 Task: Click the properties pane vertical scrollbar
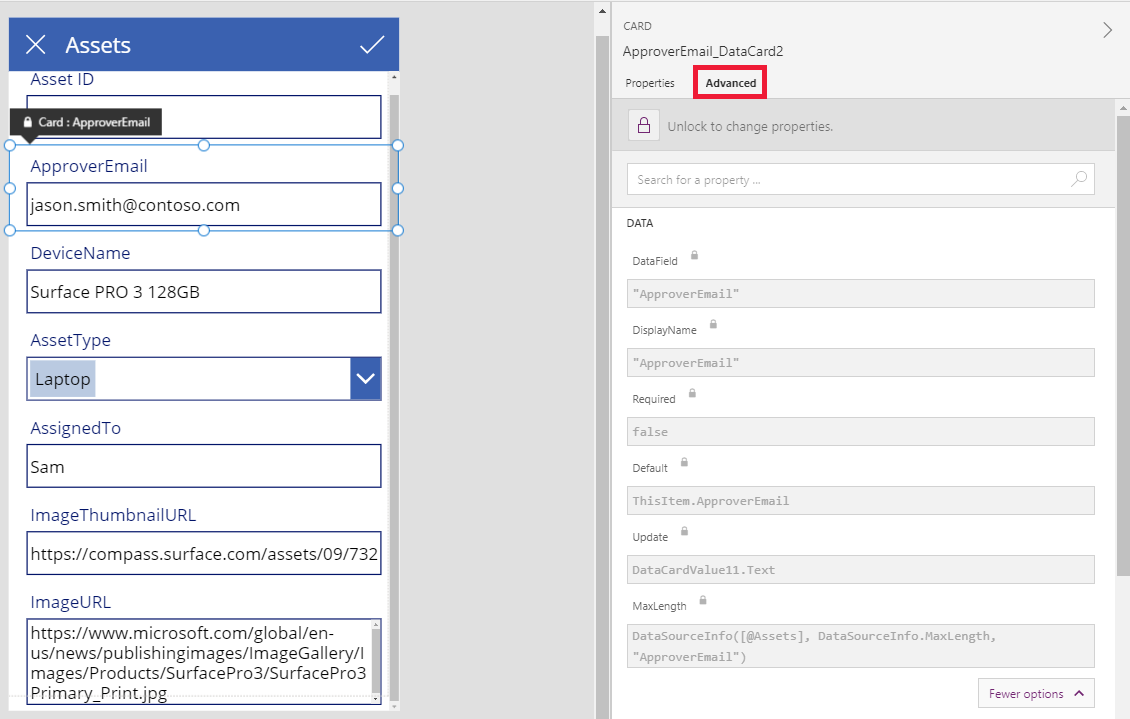pos(1122,346)
